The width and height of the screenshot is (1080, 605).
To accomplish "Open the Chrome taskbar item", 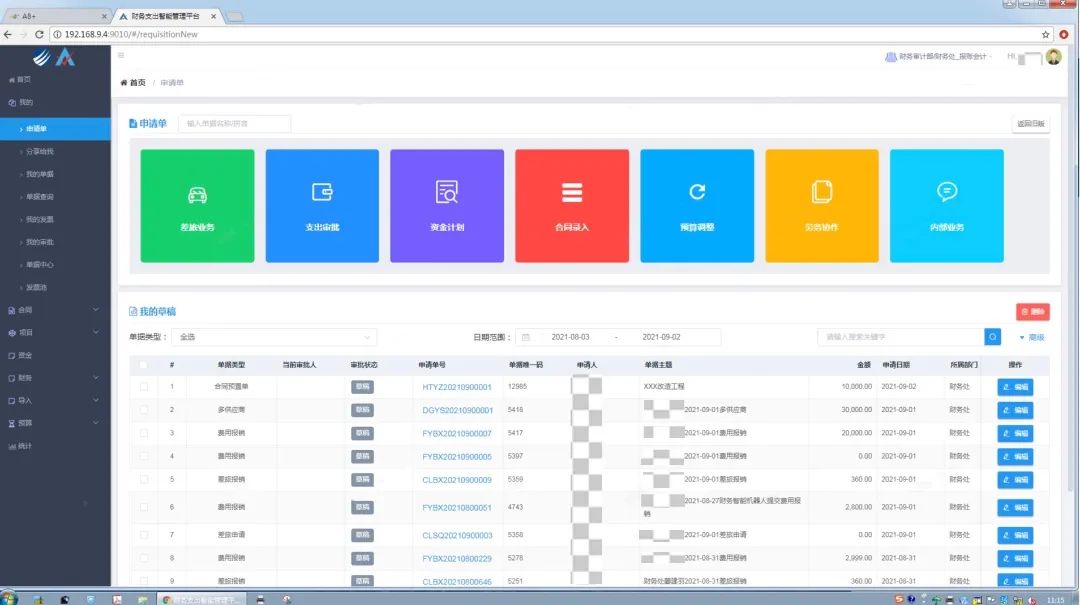I will pos(200,599).
